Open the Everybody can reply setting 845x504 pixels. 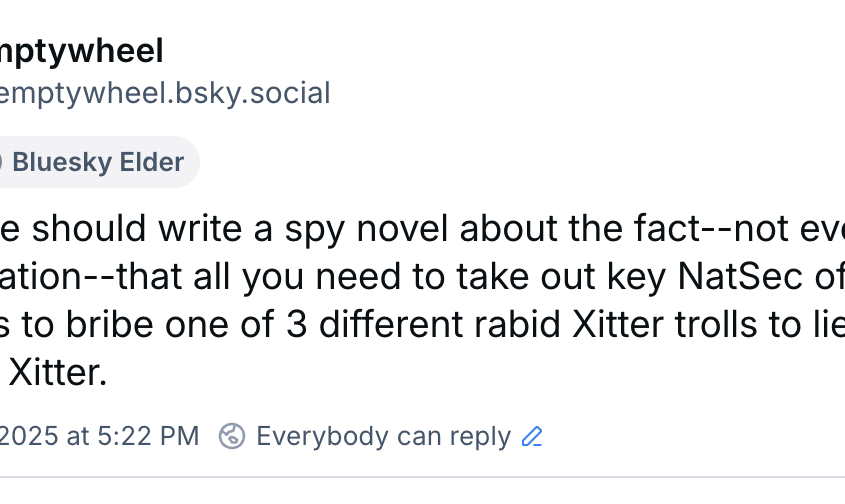383,436
